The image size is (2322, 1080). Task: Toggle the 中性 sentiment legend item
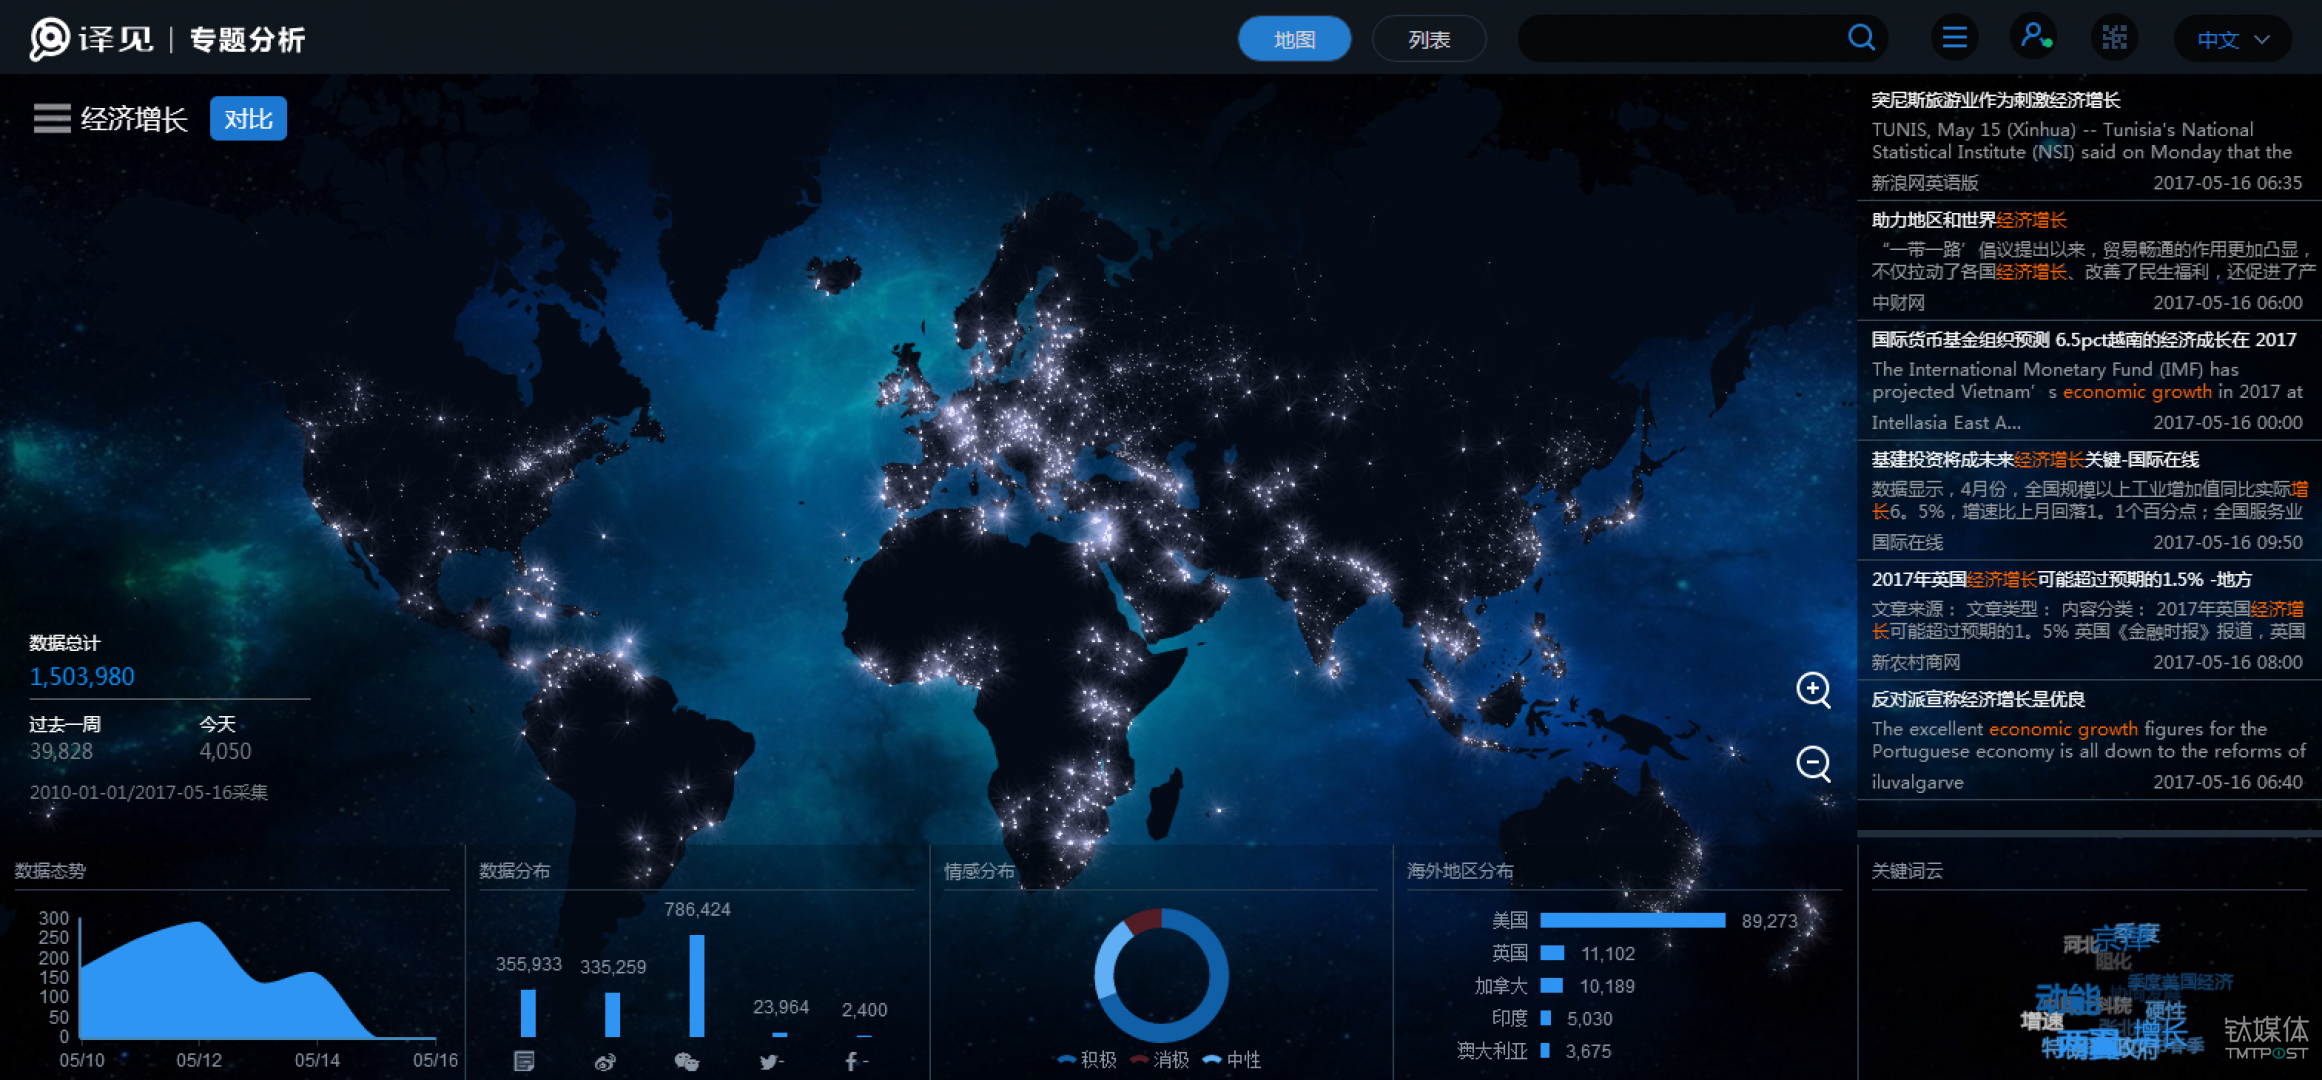(1233, 1060)
